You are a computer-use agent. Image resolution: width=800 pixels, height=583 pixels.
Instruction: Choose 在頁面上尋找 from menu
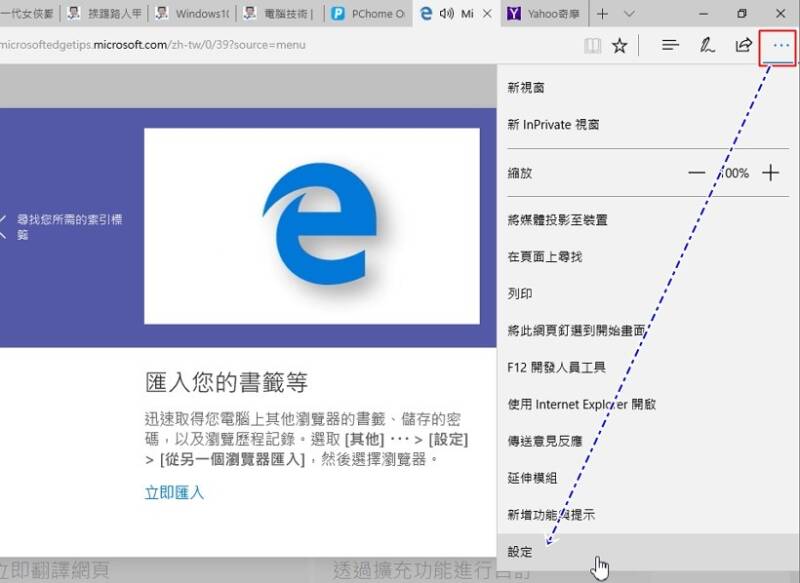pyautogui.click(x=647, y=257)
